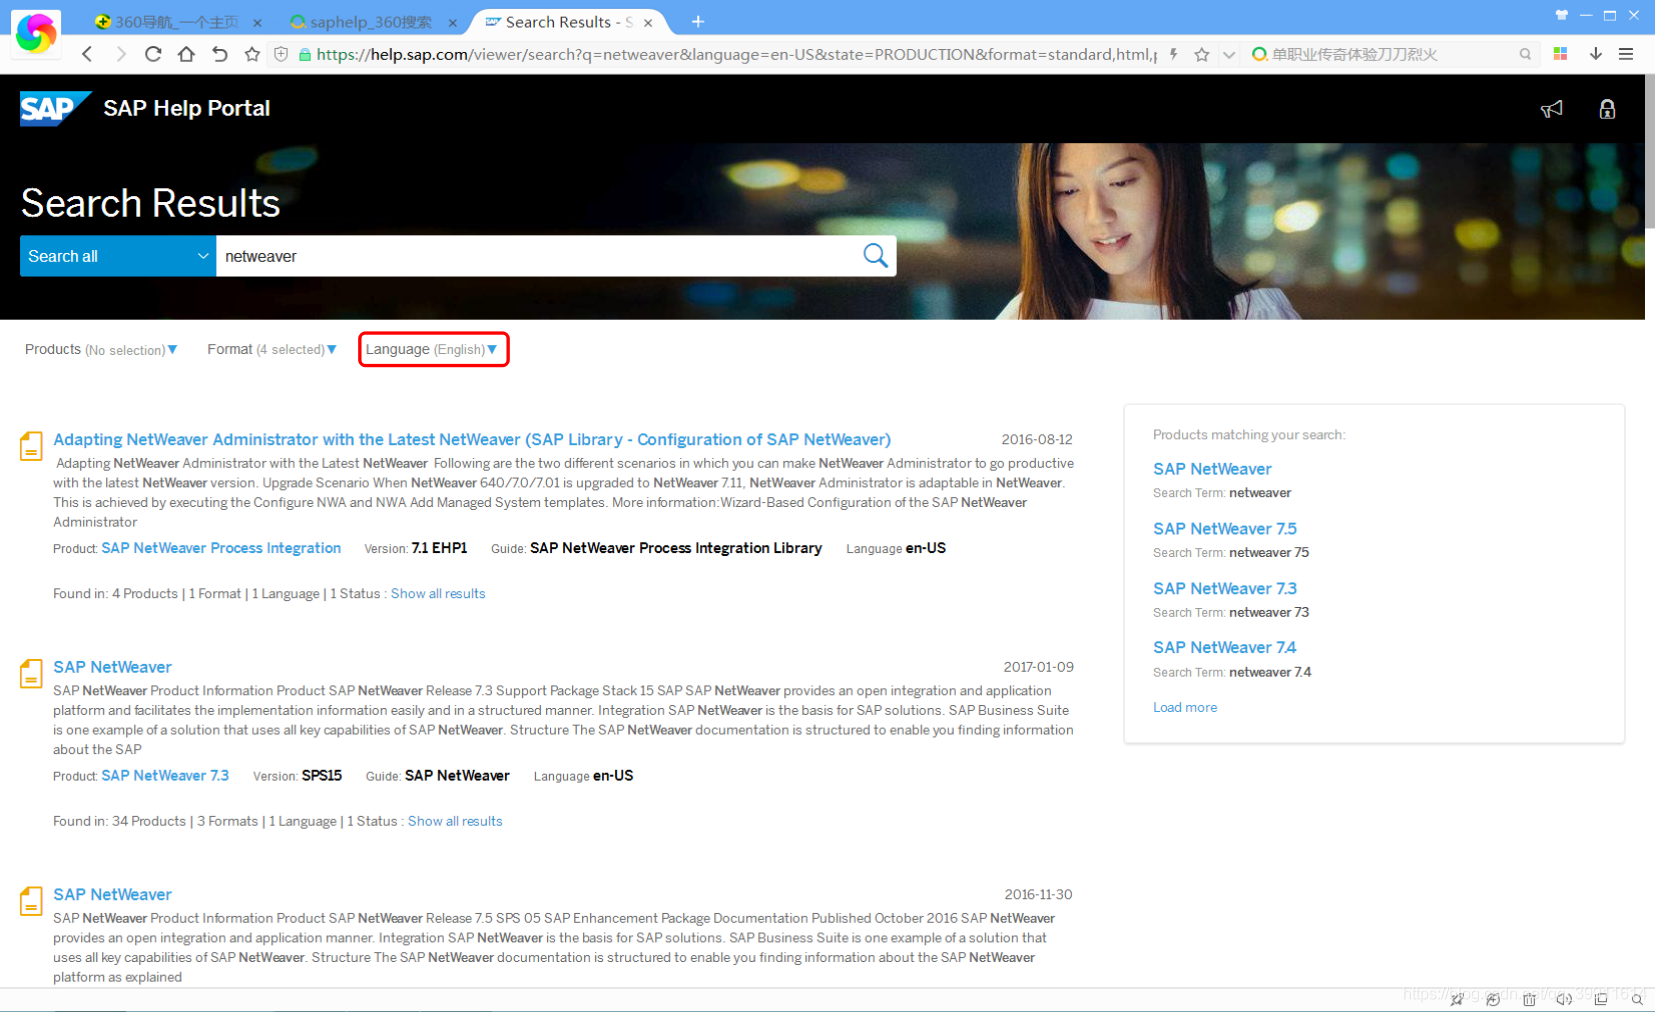Open the Language (English) filter dropdown
The image size is (1656, 1012).
pyautogui.click(x=432, y=349)
